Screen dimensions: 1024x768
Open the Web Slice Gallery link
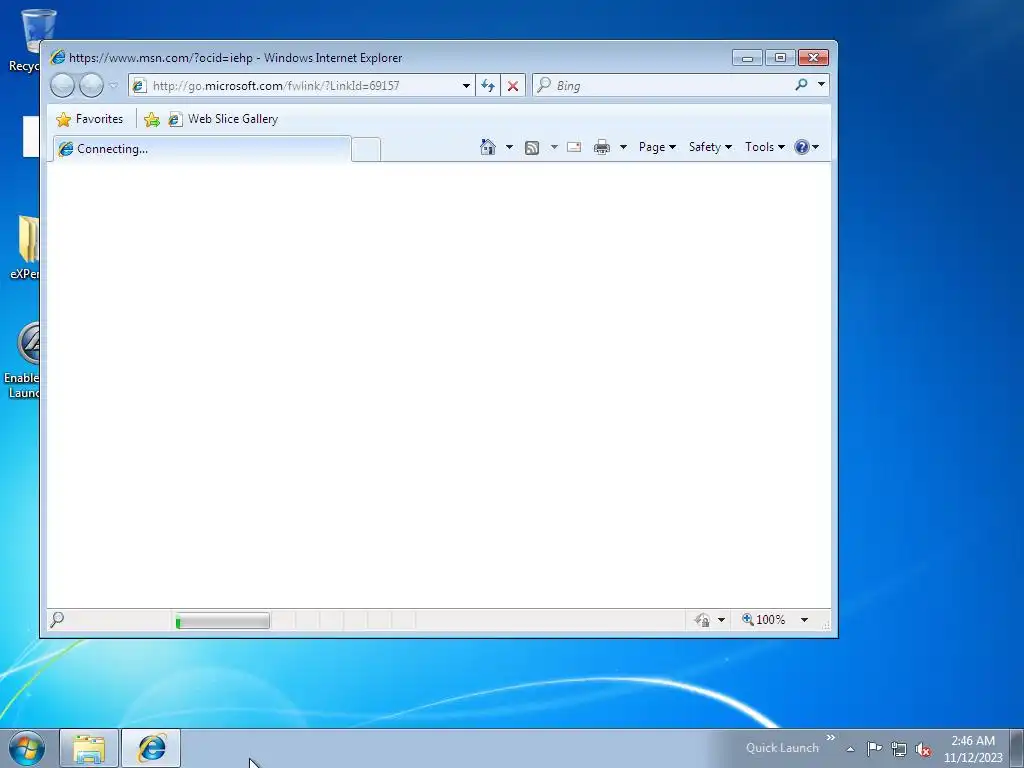tap(223, 119)
